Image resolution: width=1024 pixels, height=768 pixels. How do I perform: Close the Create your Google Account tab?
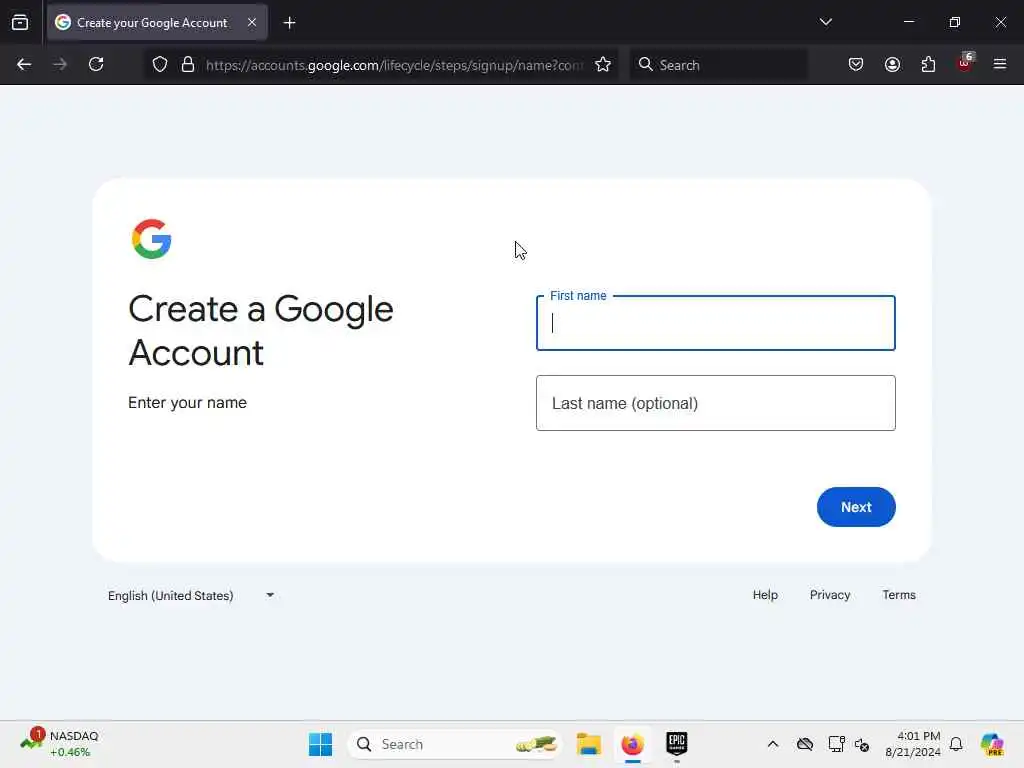tap(251, 23)
